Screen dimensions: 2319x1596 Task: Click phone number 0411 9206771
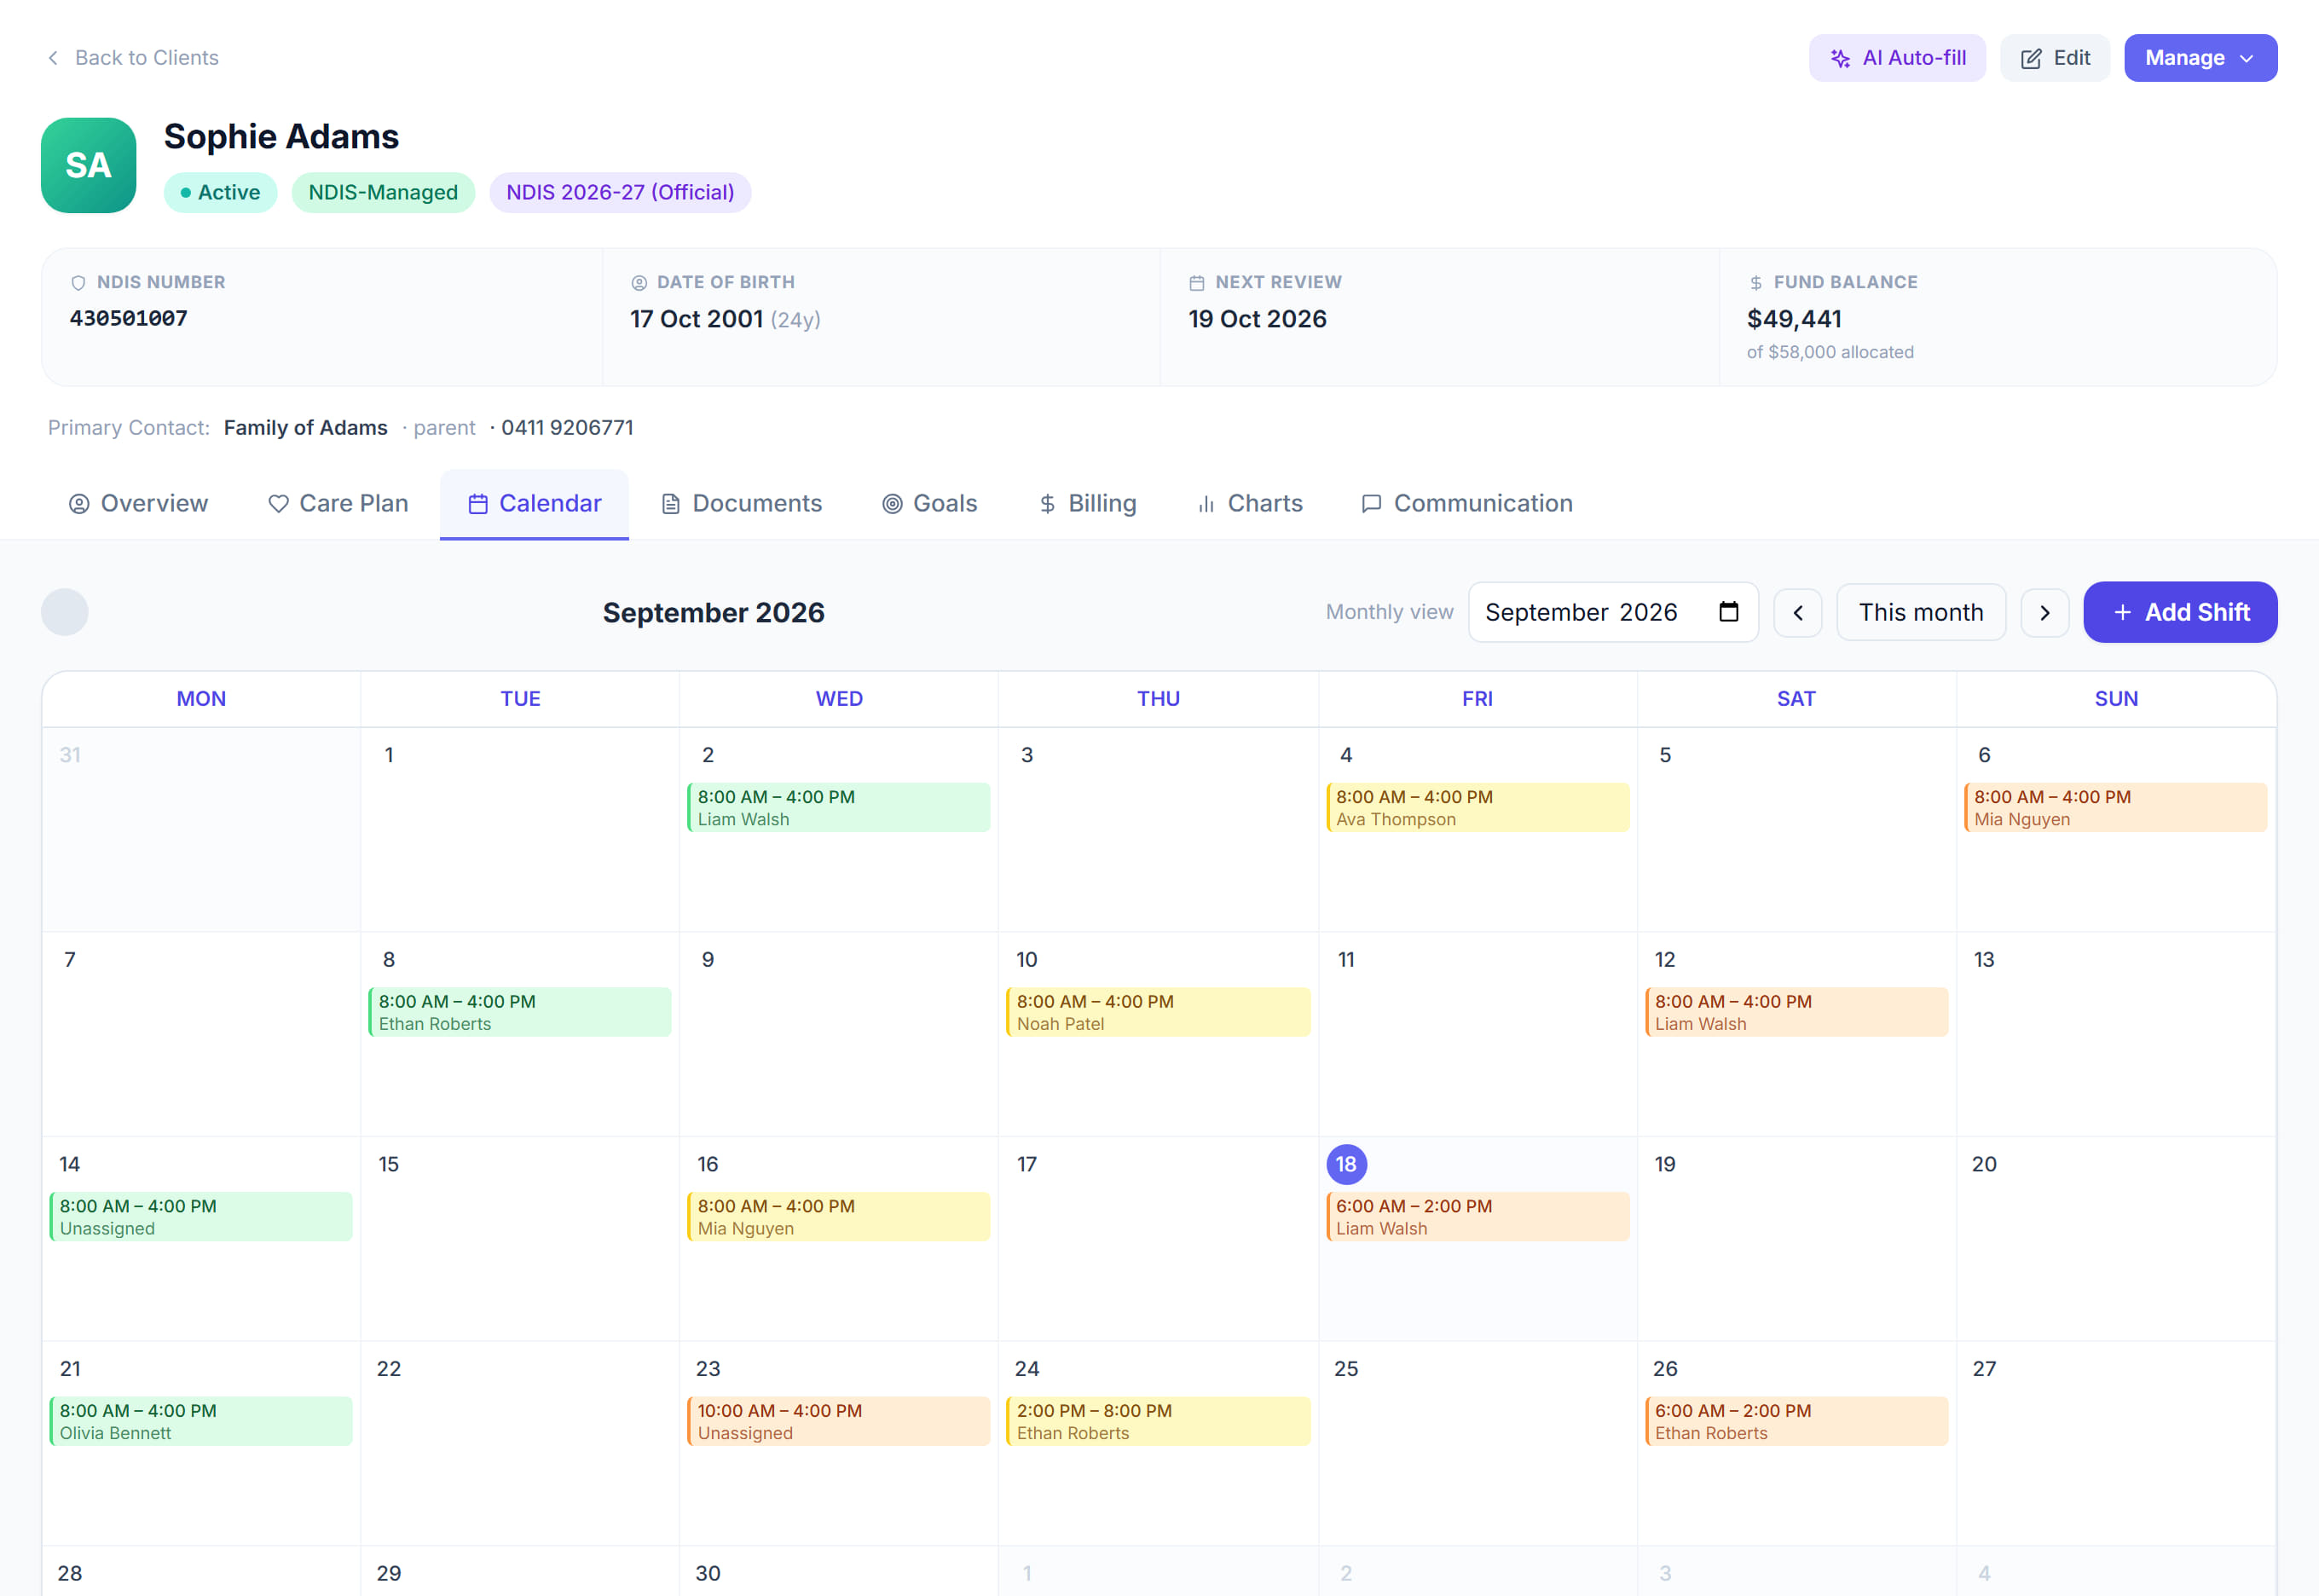click(567, 428)
